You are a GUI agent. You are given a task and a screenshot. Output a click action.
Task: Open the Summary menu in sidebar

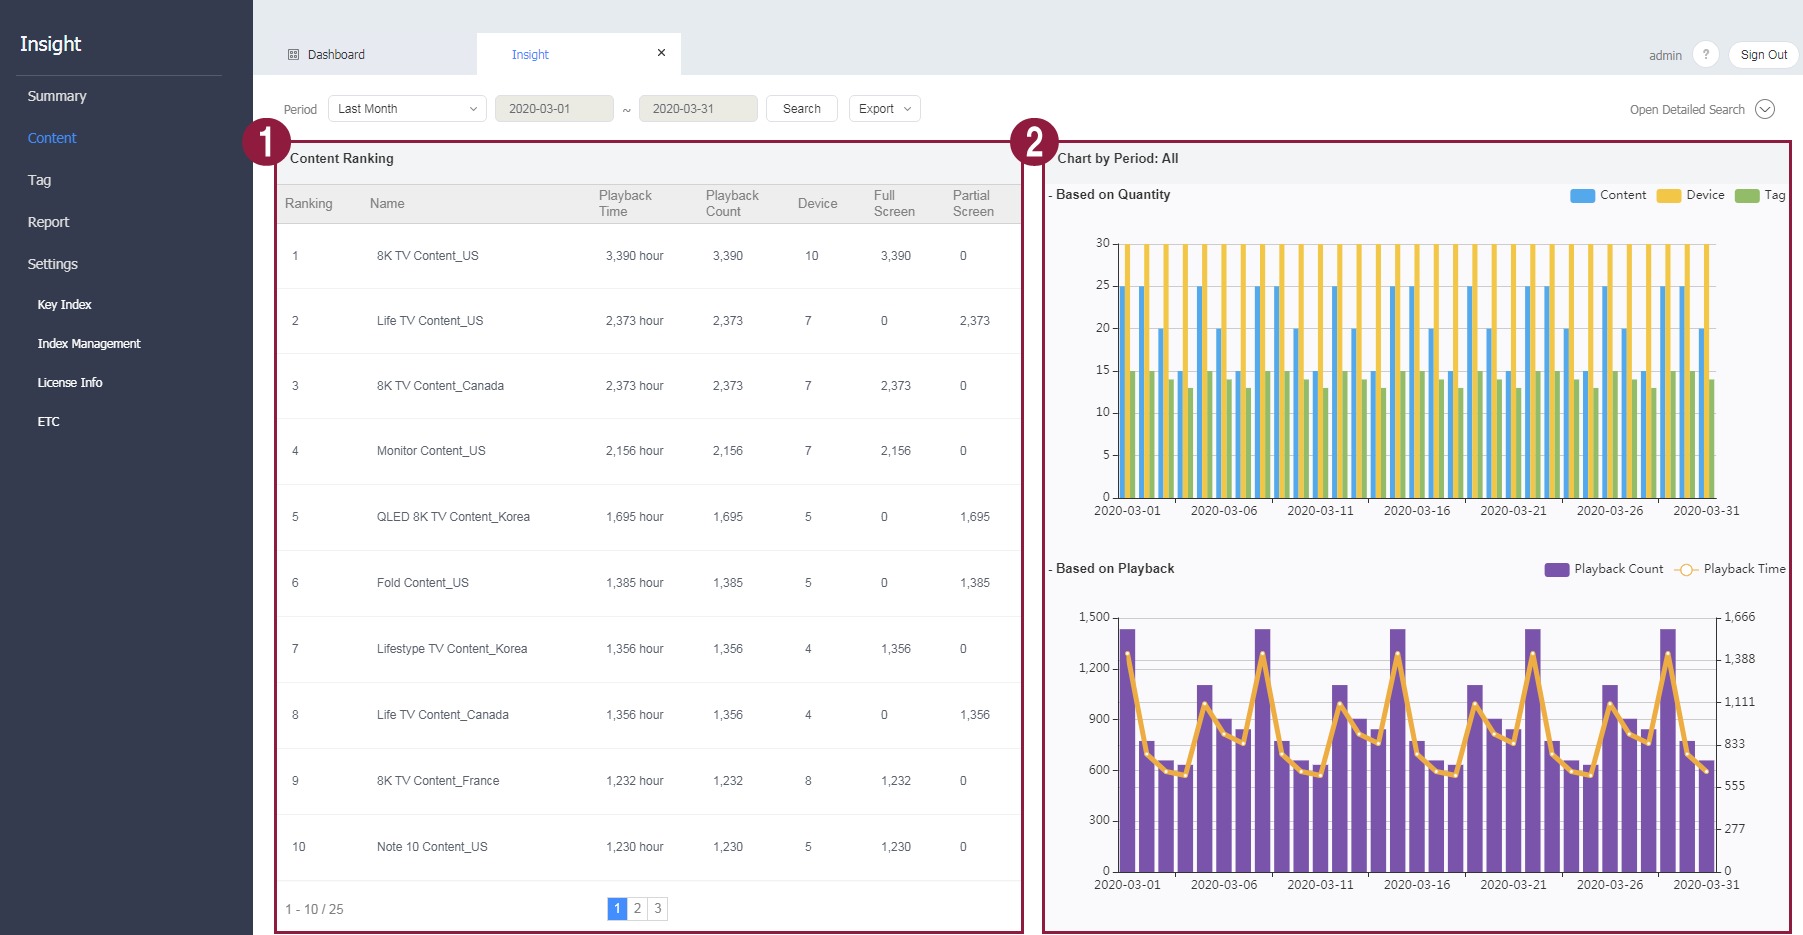click(x=57, y=96)
